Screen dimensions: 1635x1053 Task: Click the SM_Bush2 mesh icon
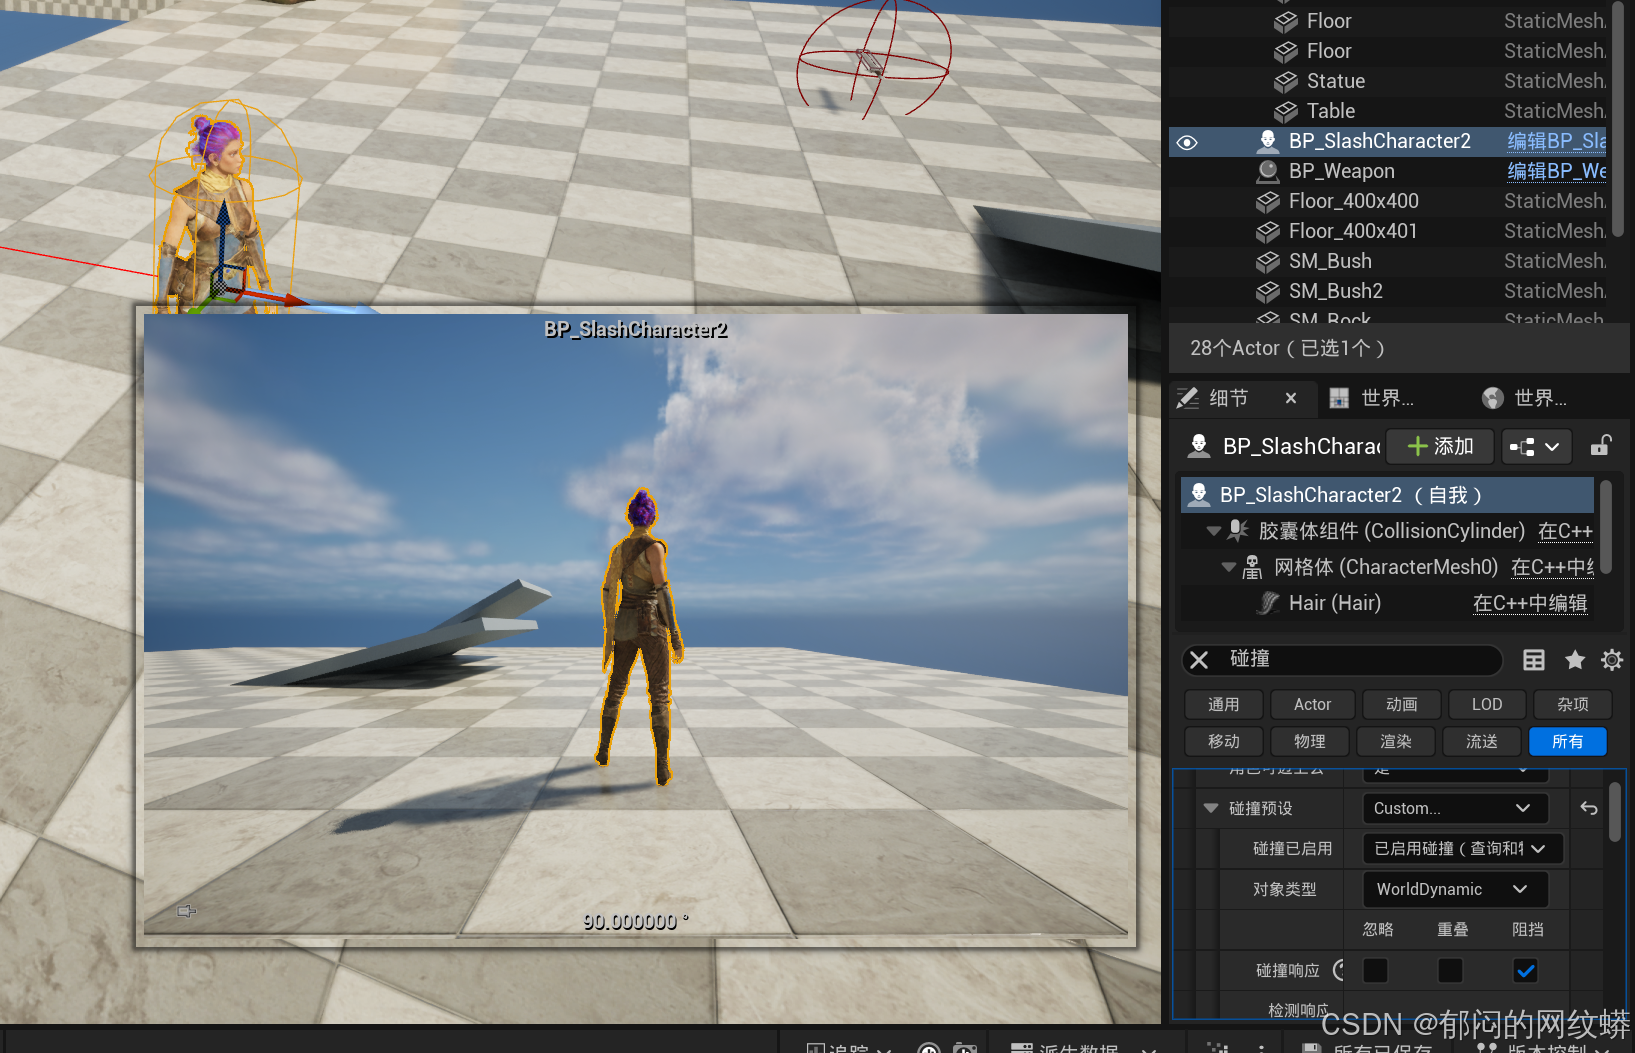[1268, 291]
